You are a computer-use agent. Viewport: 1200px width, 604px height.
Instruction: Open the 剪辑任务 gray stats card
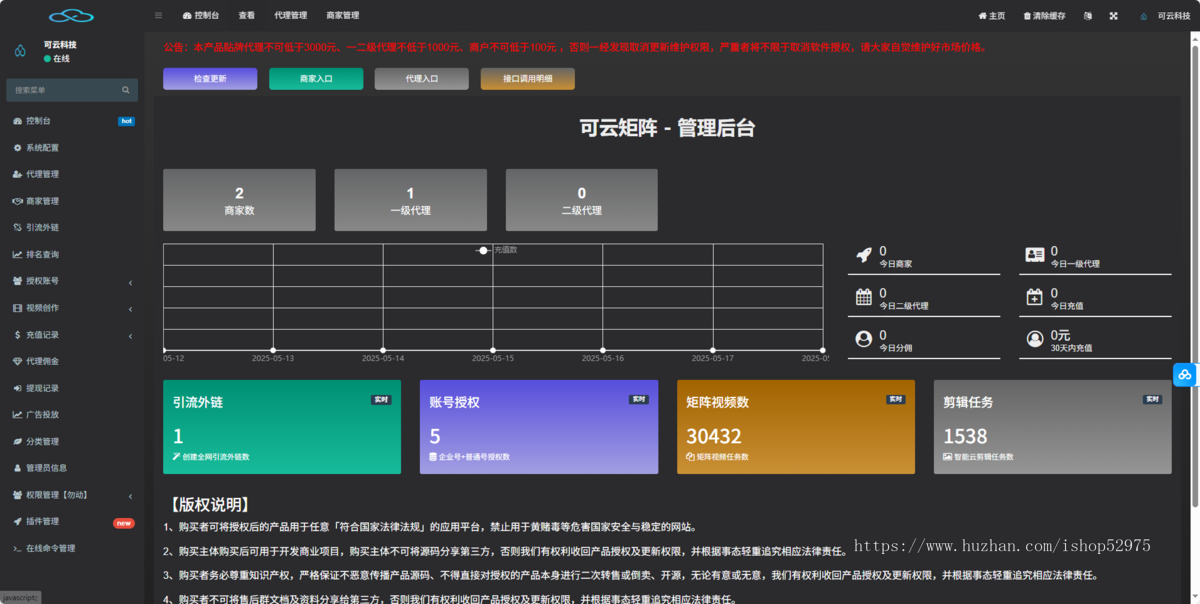point(1053,427)
